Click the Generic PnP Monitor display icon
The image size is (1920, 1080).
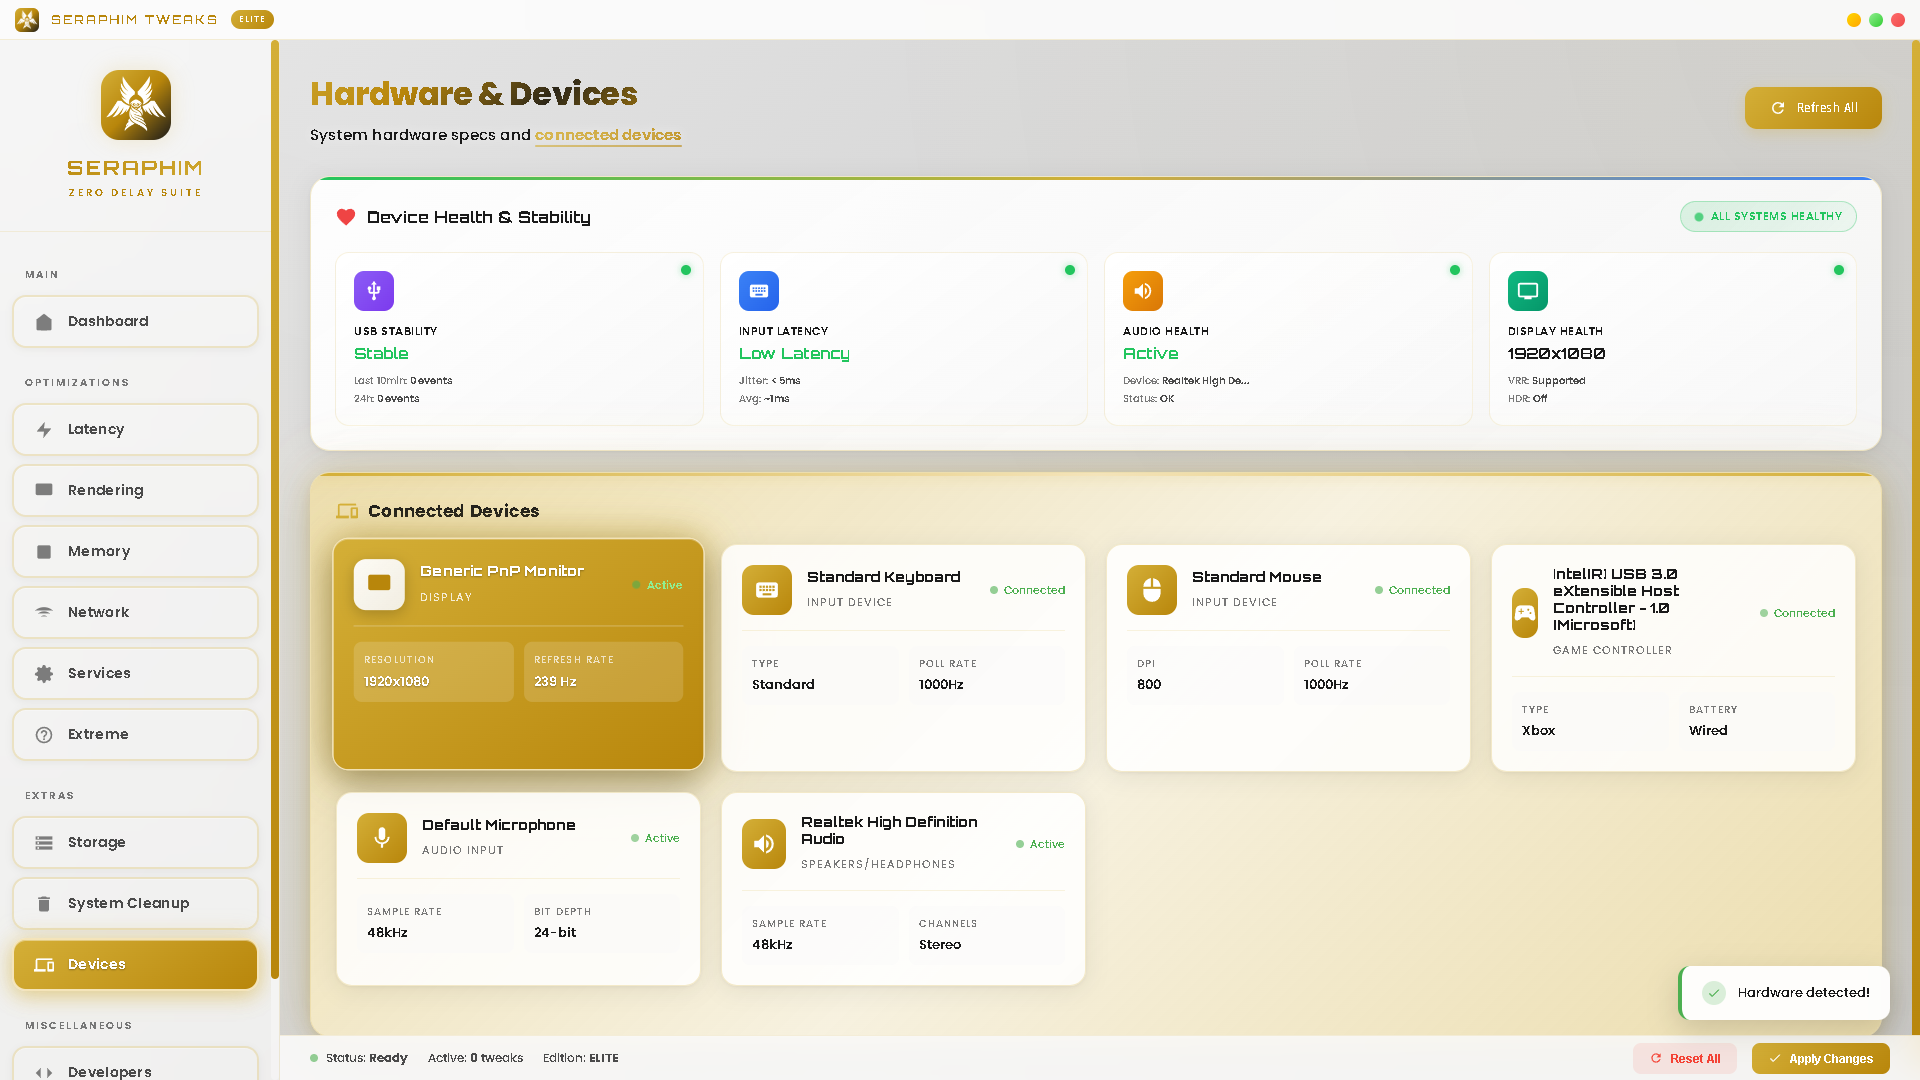379,584
